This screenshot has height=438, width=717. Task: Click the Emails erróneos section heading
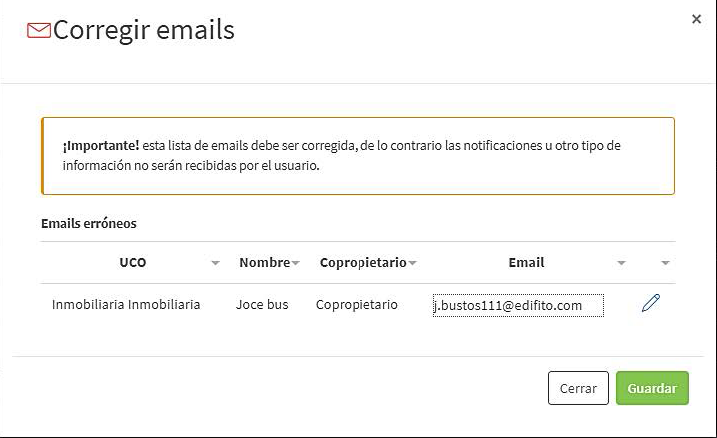coord(89,224)
